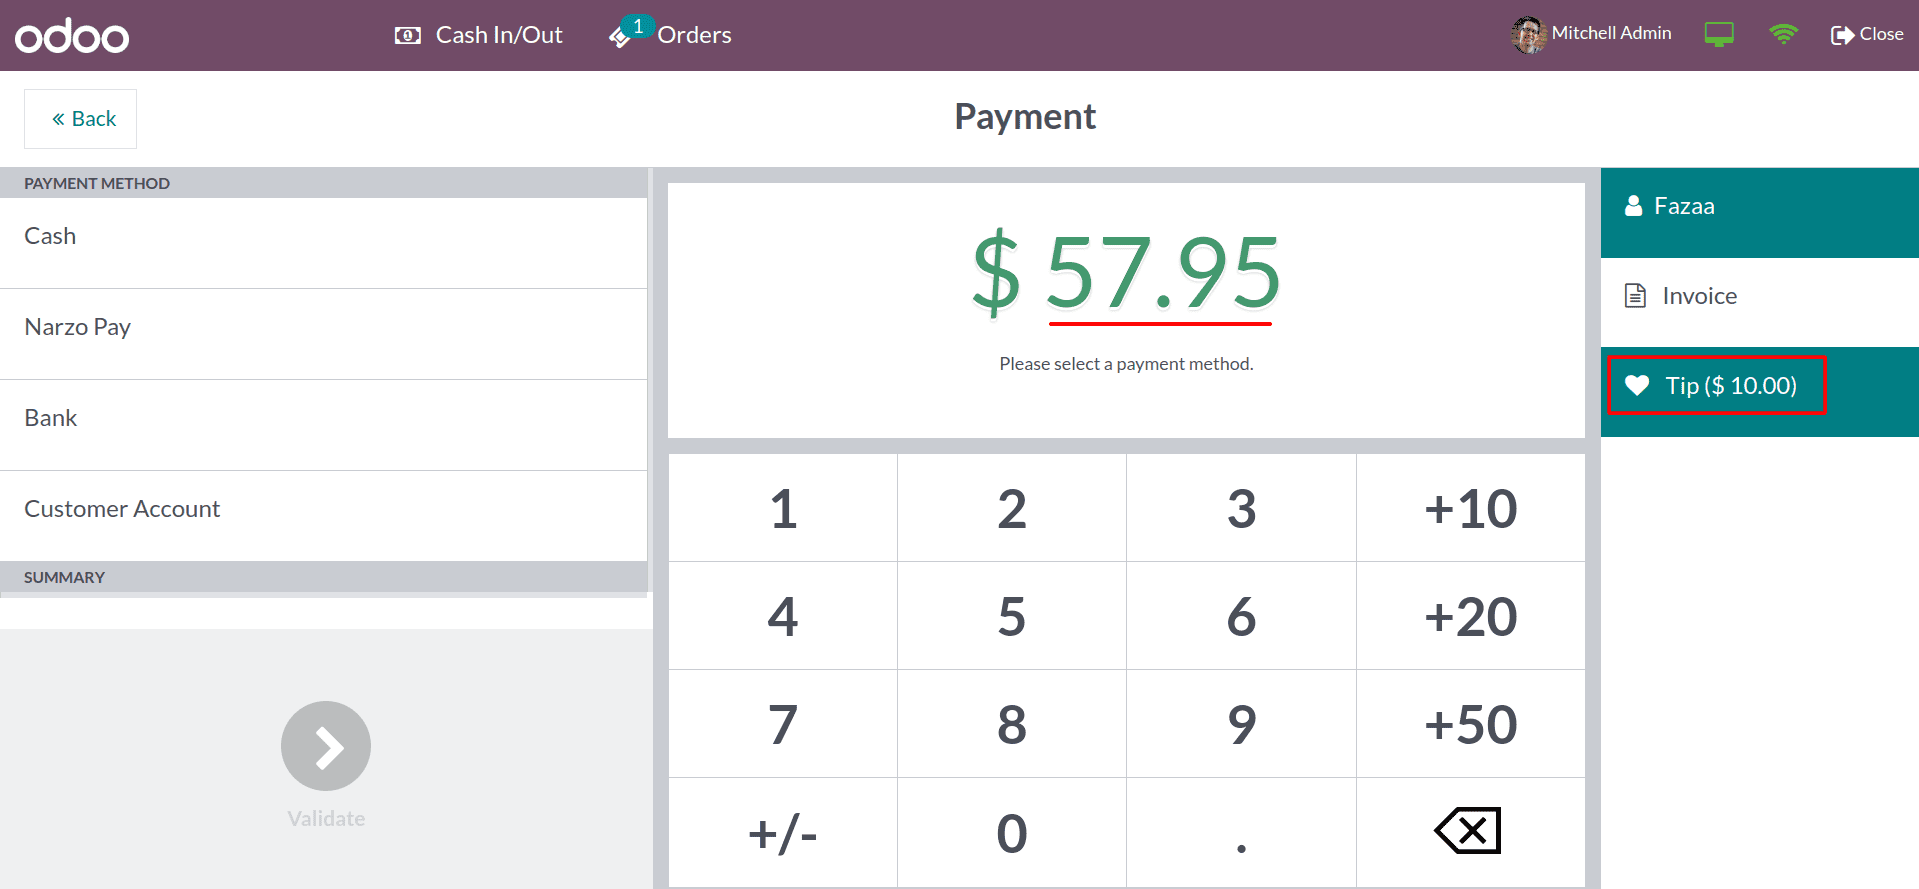The width and height of the screenshot is (1919, 889).
Task: Open the Orders ticket list
Action: pos(672,35)
